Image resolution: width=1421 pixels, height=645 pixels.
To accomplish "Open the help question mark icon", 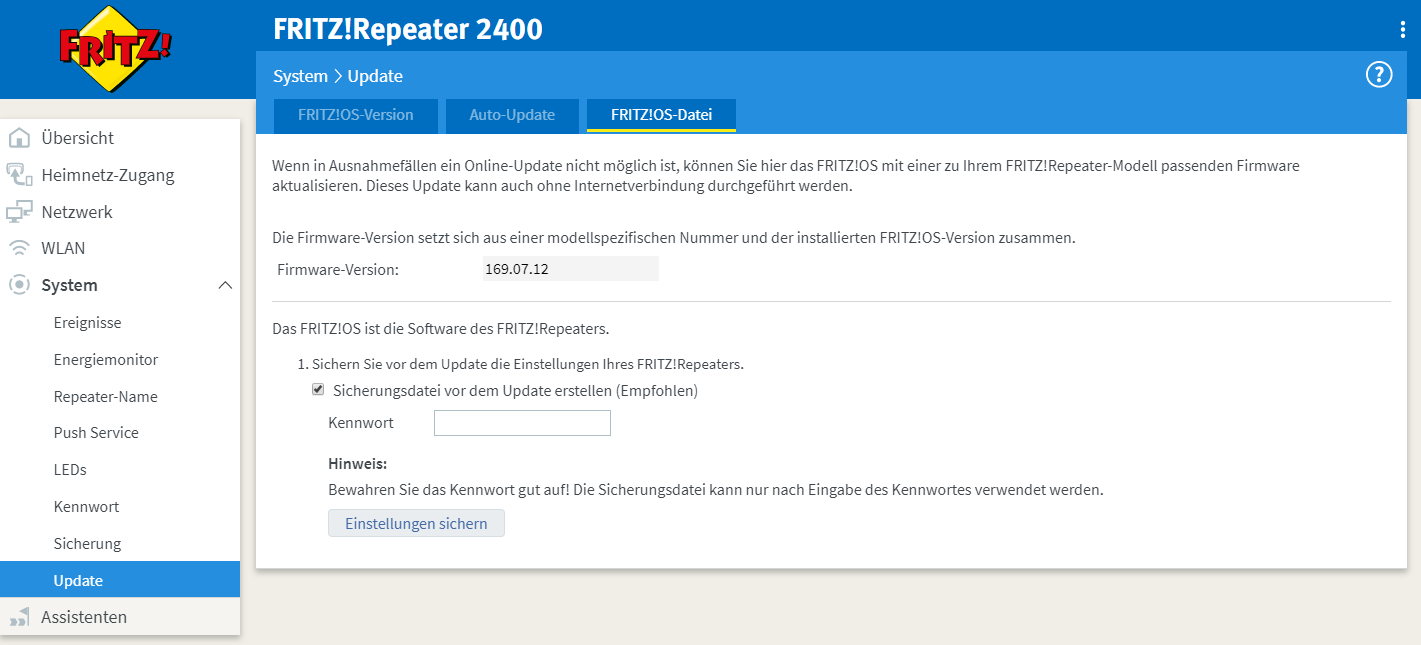I will tap(1379, 74).
